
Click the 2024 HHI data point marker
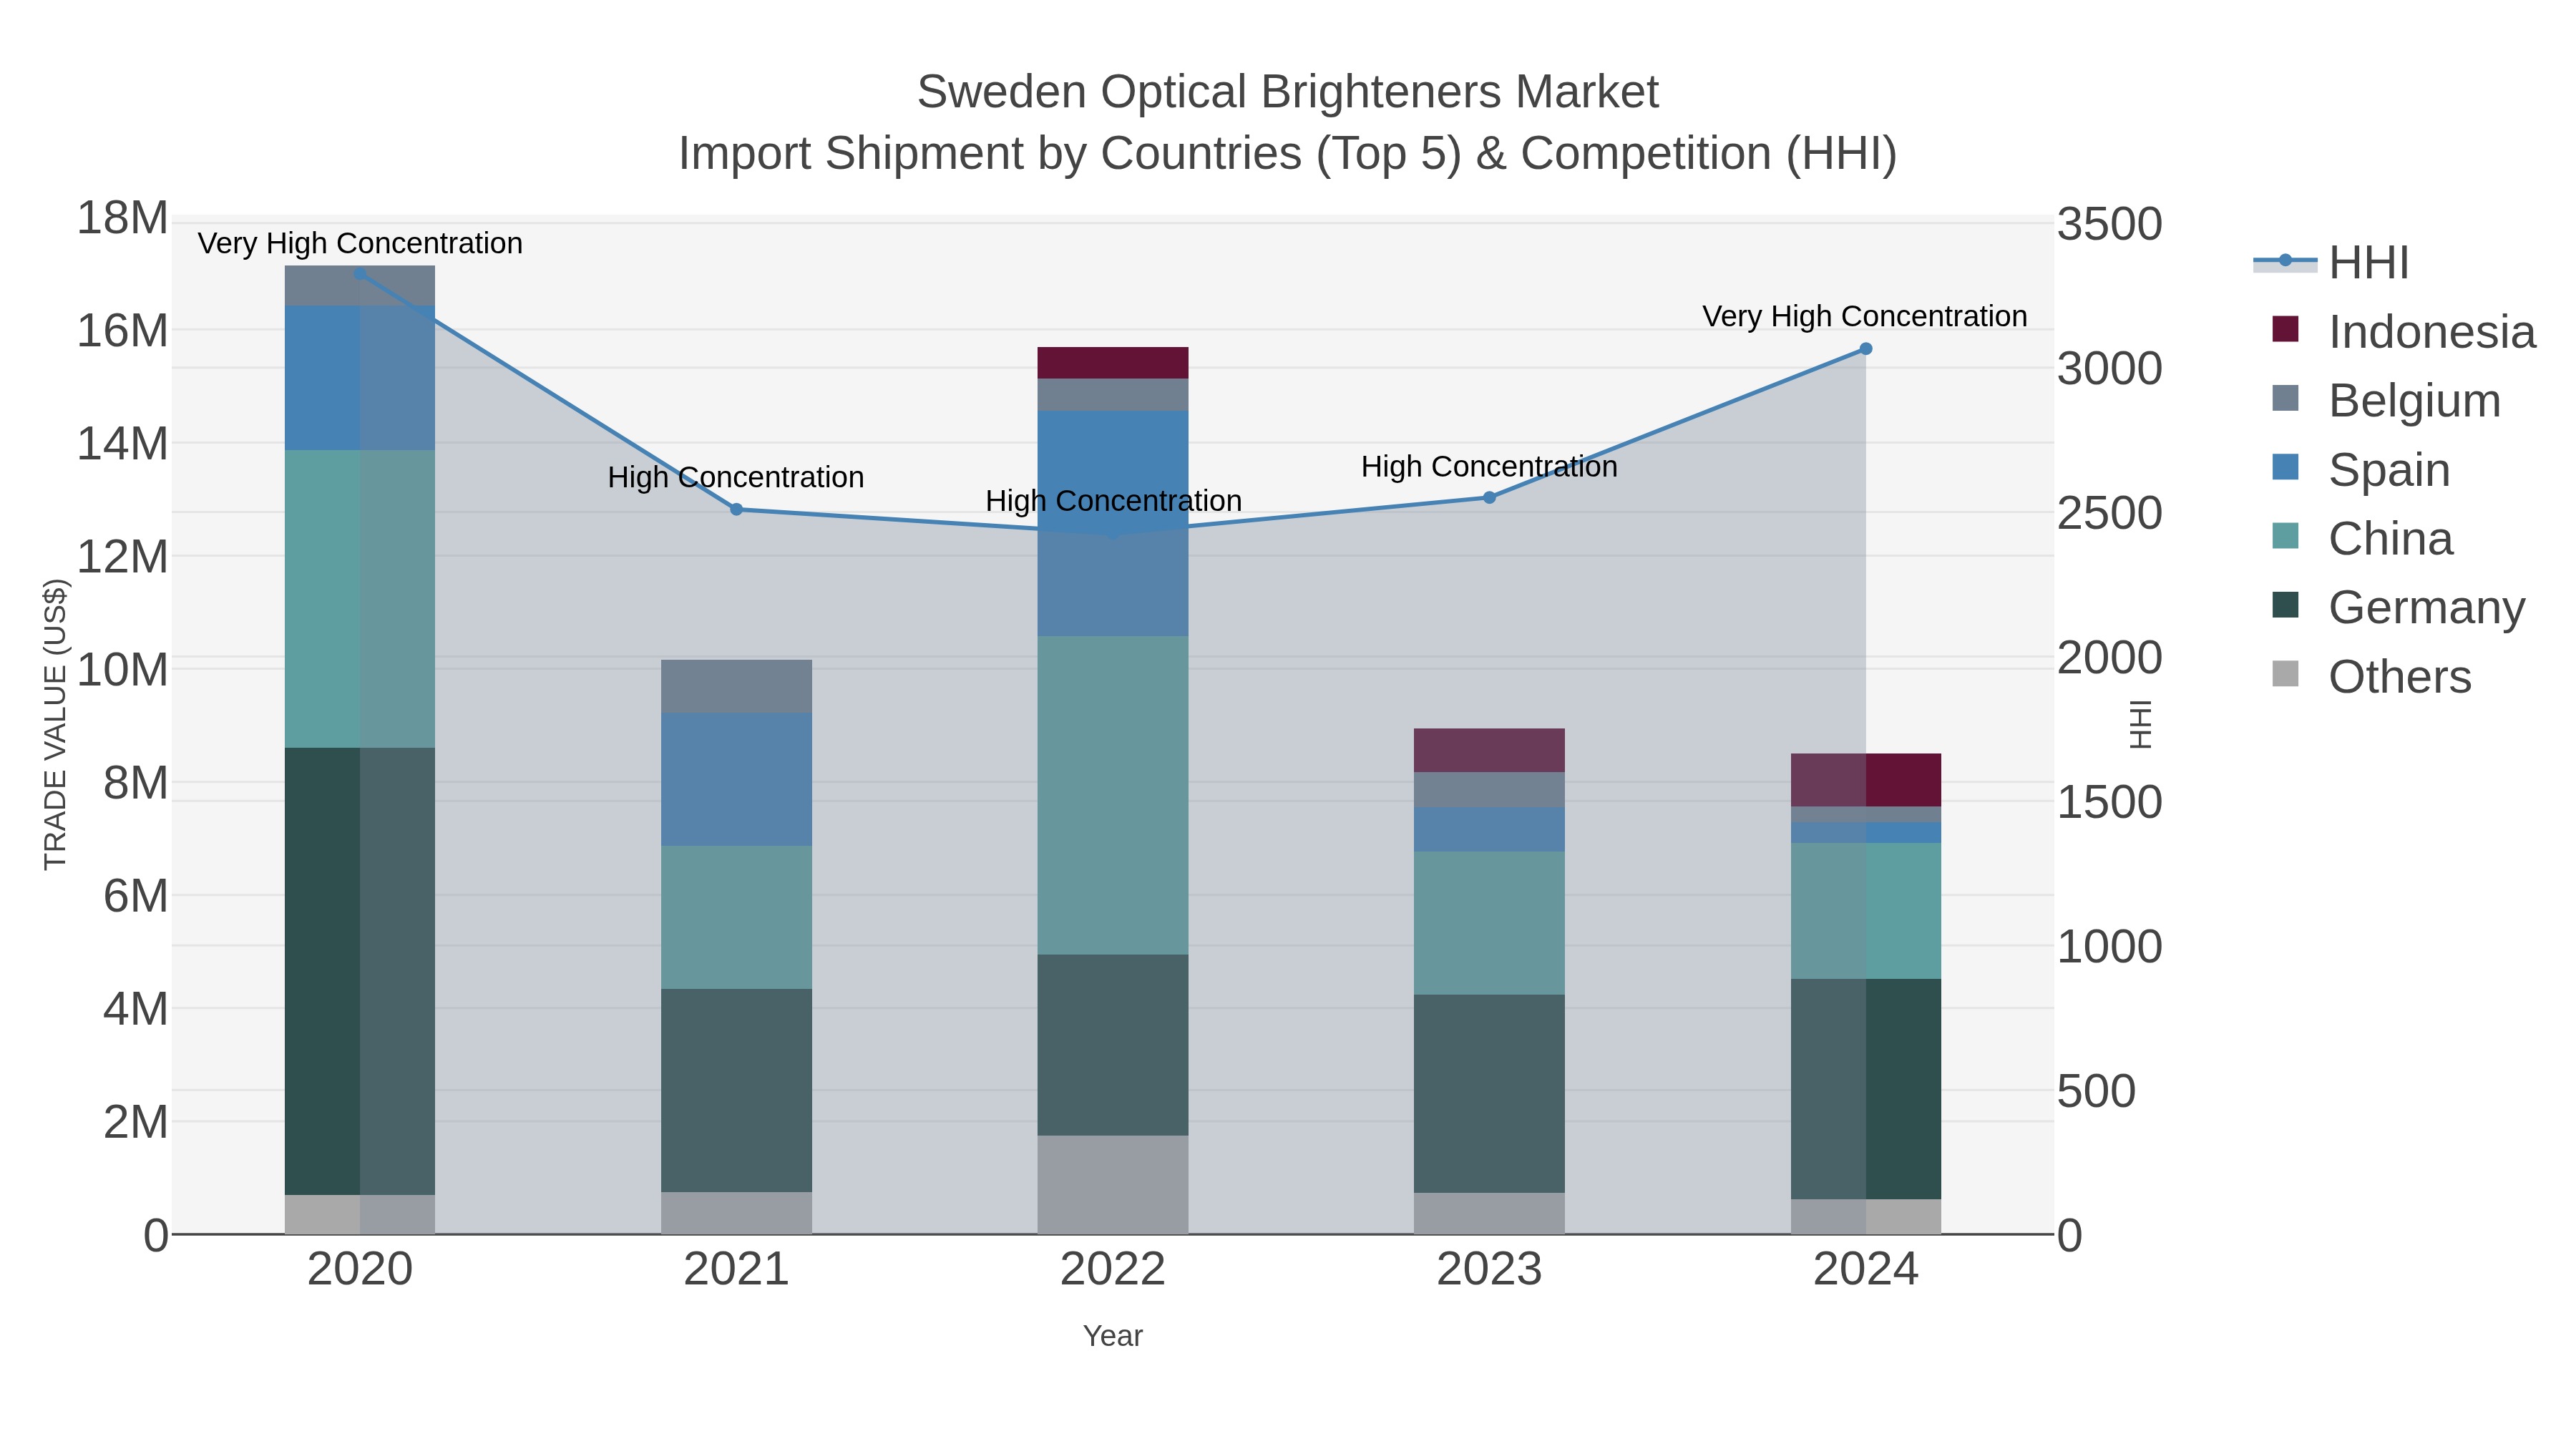[1866, 349]
